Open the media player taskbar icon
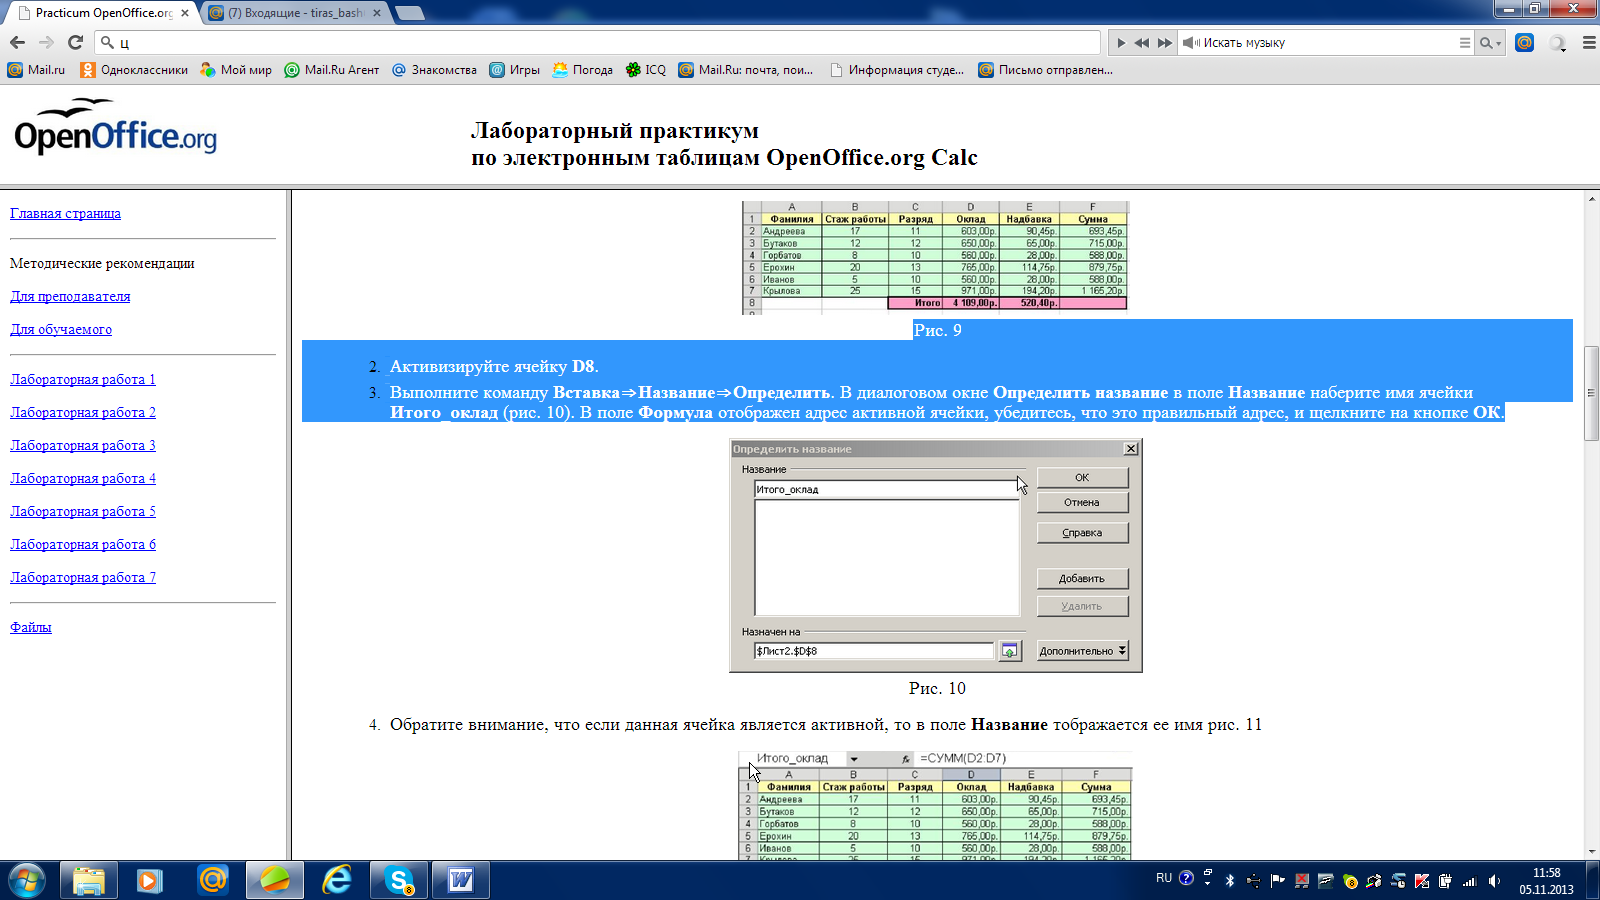The image size is (1600, 900). click(x=150, y=880)
